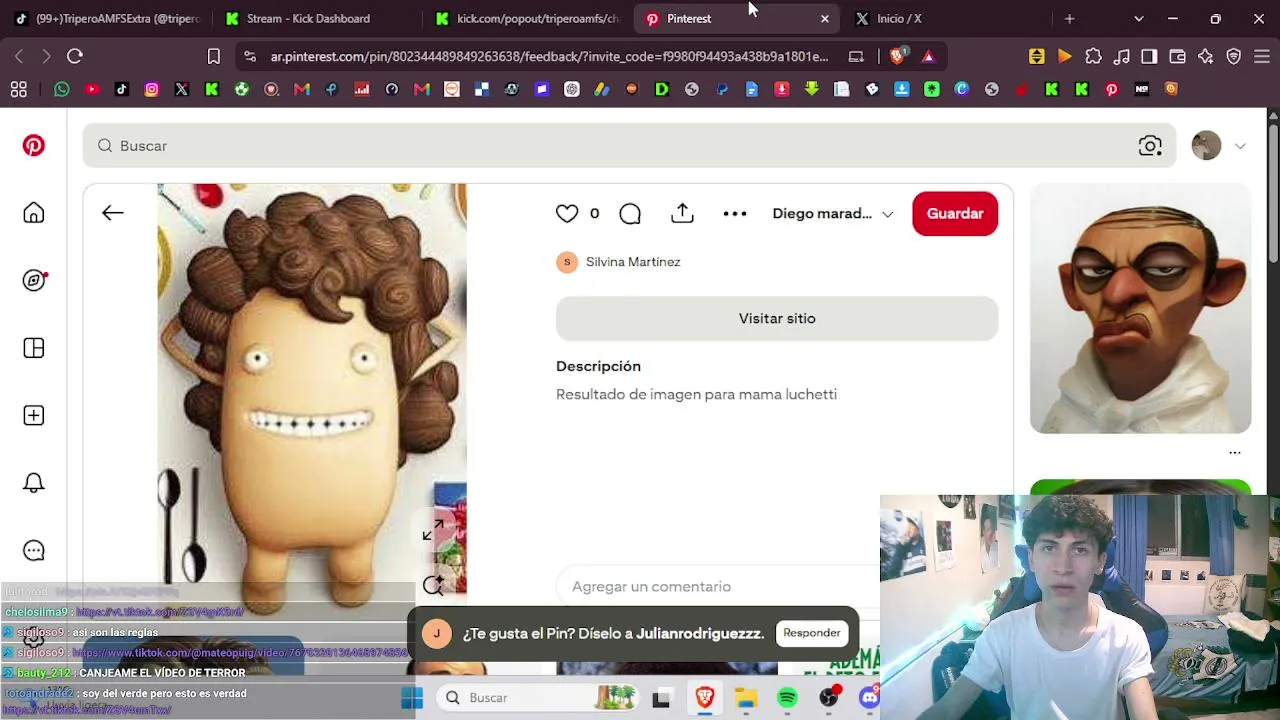The height and width of the screenshot is (720, 1280).
Task: Share the pin with the upload arrow icon
Action: tap(682, 213)
